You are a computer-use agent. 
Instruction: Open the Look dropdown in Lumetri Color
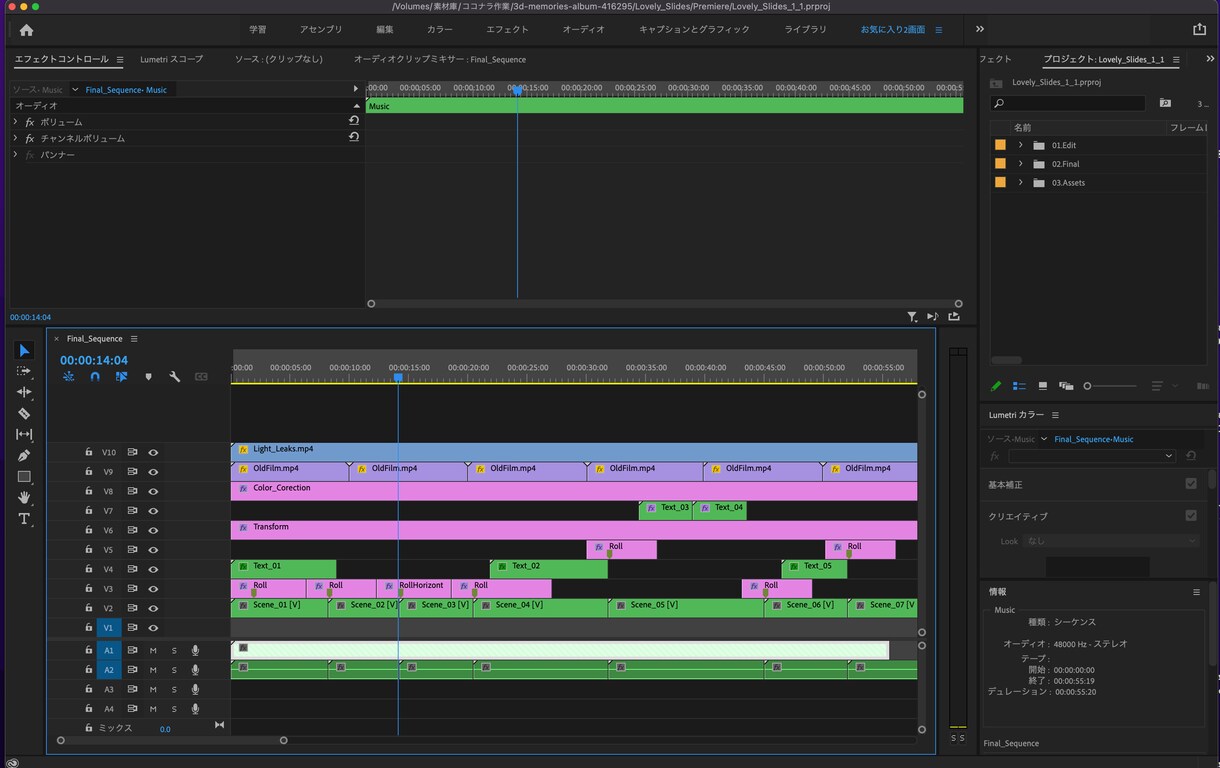1111,541
